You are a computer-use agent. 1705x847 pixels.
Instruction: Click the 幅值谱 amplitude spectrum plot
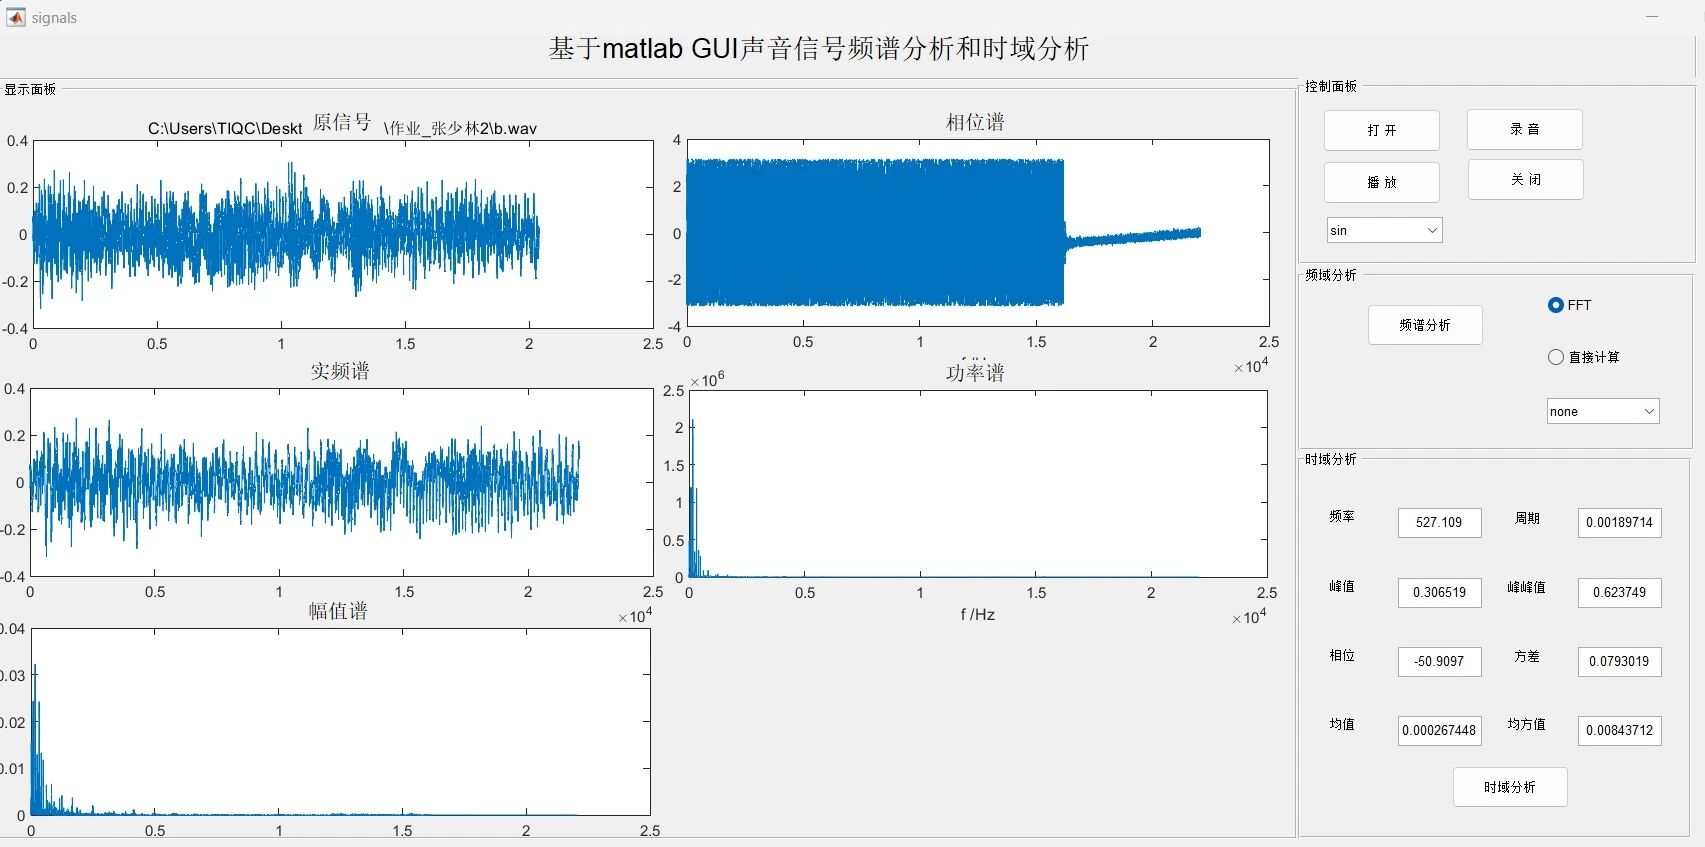click(x=341, y=722)
